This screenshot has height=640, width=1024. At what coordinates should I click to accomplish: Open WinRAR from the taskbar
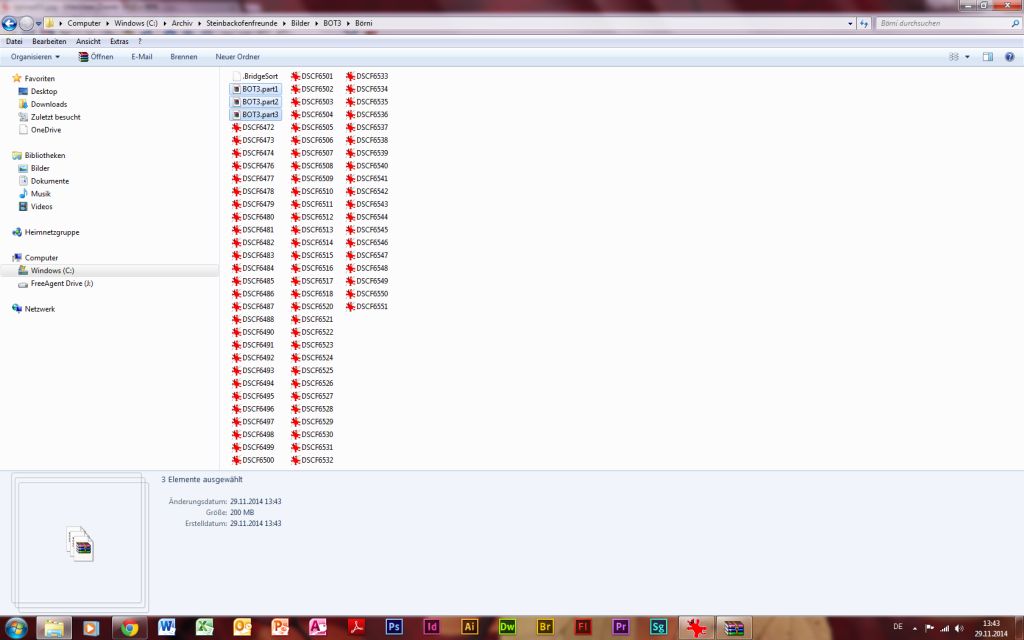733,627
